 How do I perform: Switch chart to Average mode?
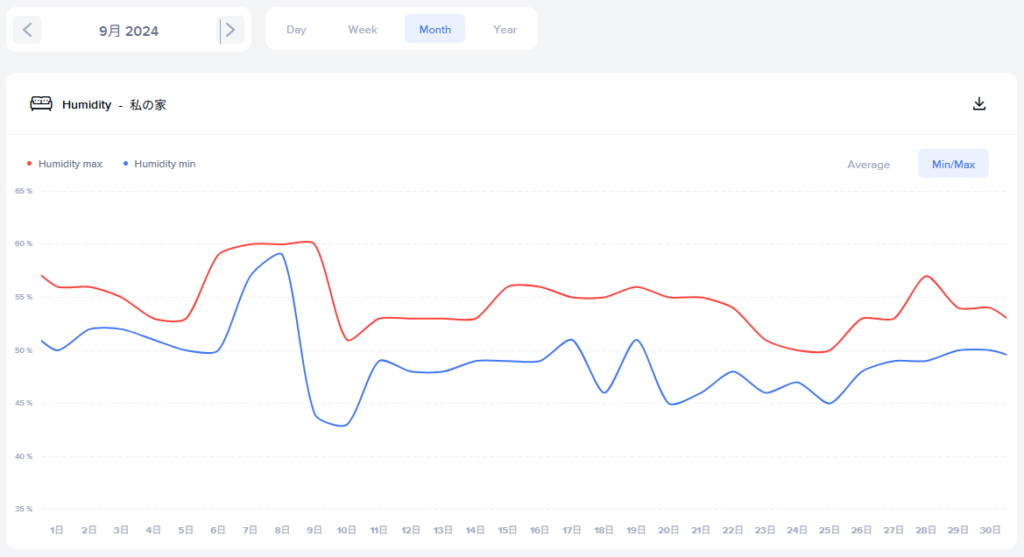click(868, 164)
